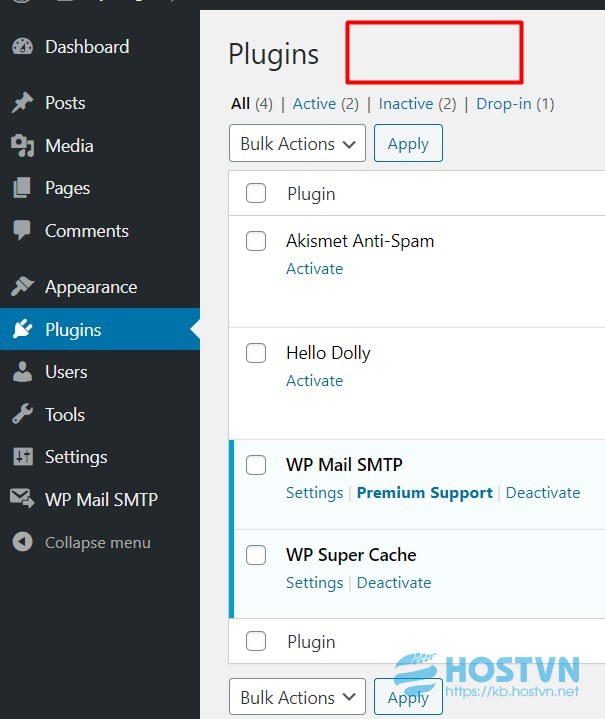Viewport: 605px width, 719px height.
Task: Open WP Super Cache Settings link
Action: pos(315,583)
